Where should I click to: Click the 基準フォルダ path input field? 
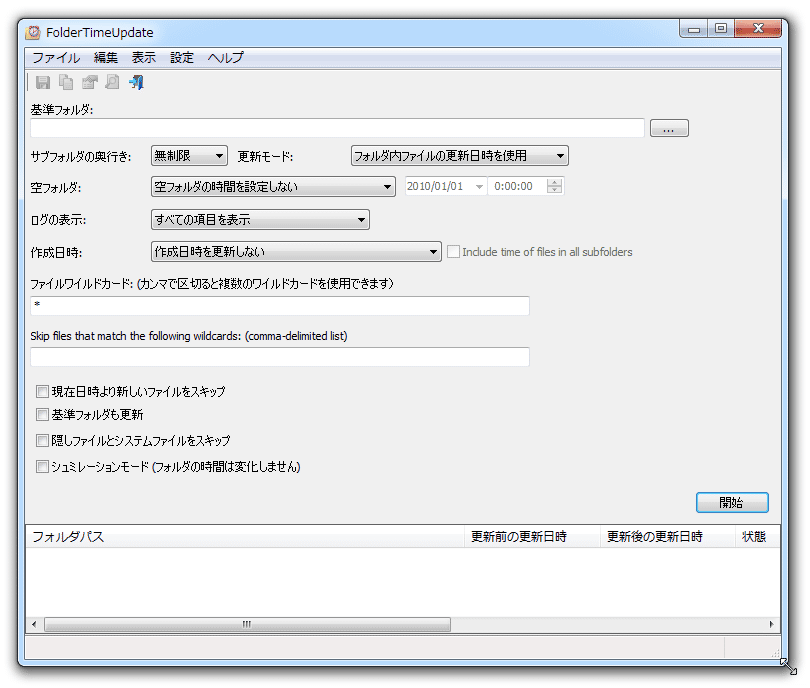(337, 128)
